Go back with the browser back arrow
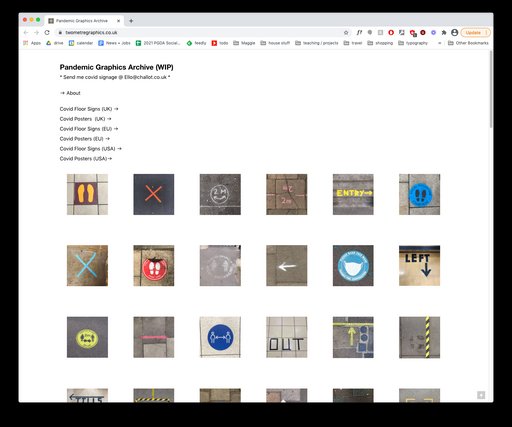This screenshot has width=512, height=427. point(26,32)
